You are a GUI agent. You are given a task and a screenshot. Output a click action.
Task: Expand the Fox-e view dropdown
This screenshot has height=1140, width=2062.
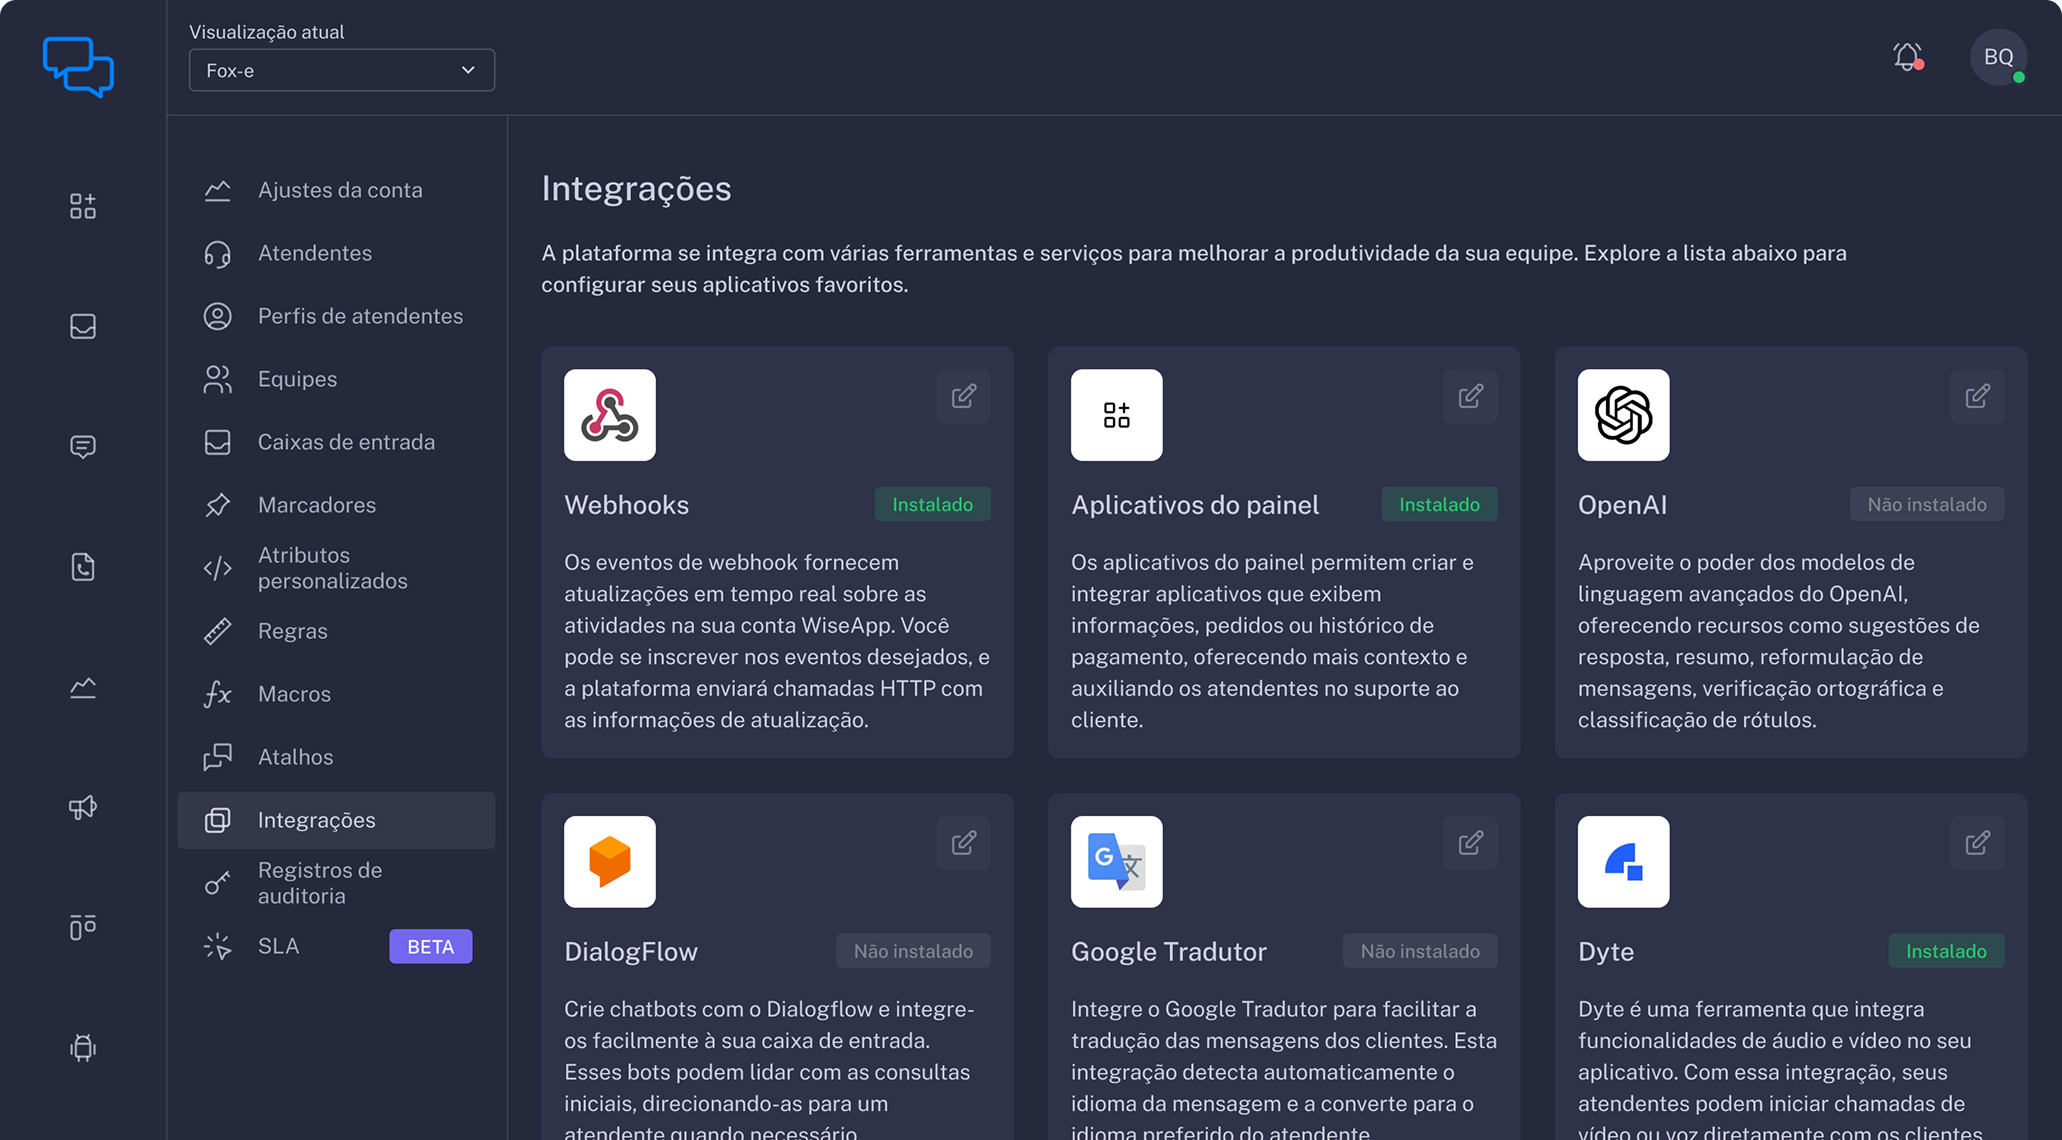341,70
